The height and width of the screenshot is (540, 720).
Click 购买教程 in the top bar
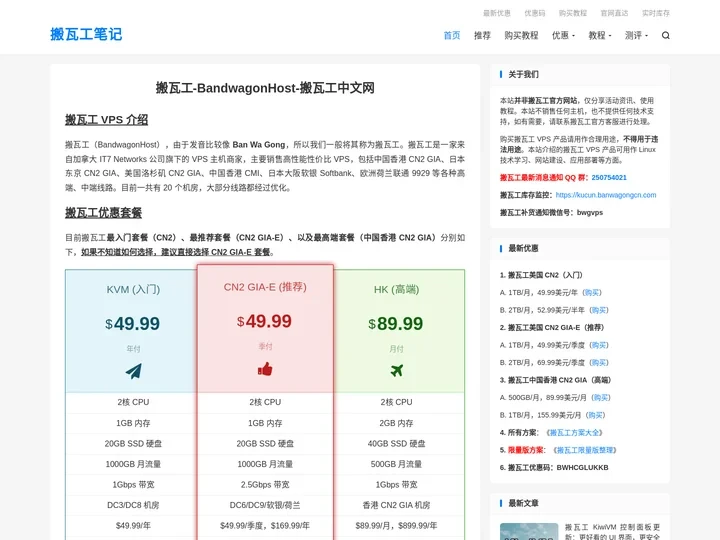(573, 13)
